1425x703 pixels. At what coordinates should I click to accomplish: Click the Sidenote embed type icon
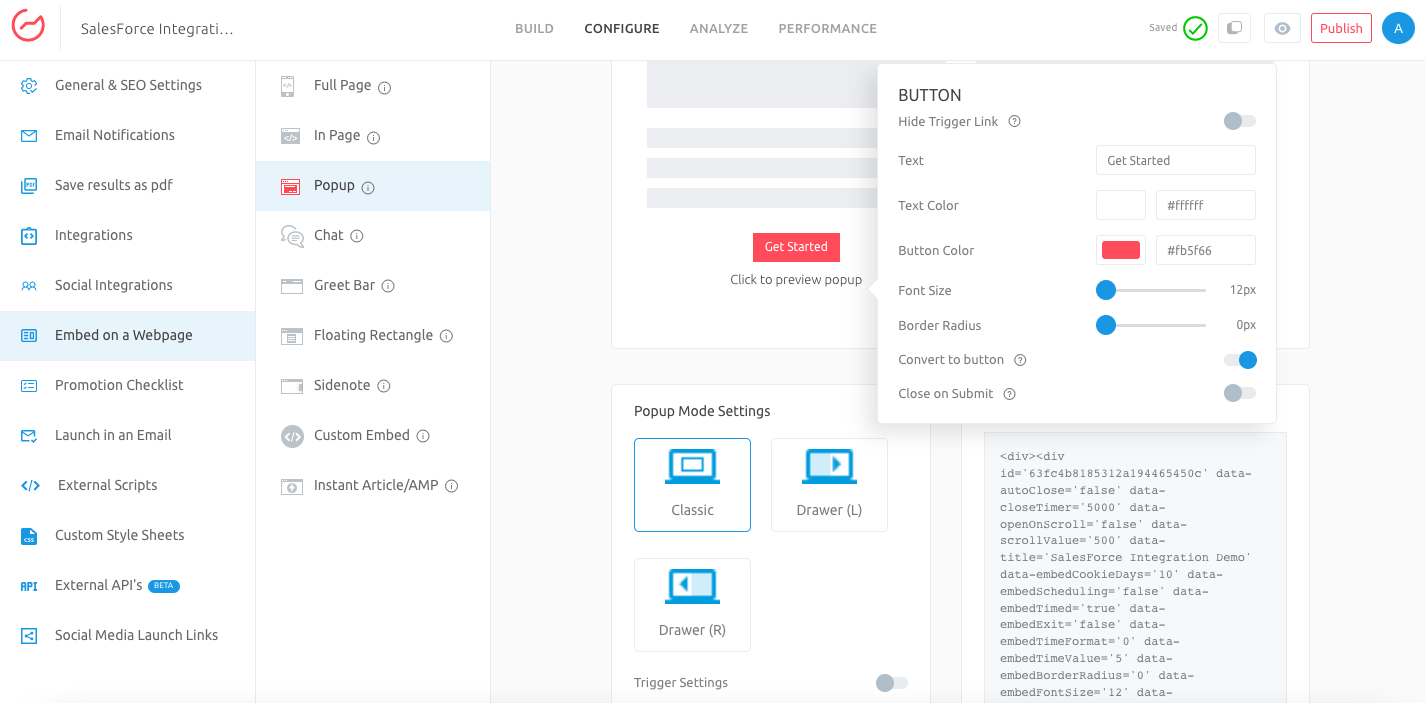[x=291, y=386]
